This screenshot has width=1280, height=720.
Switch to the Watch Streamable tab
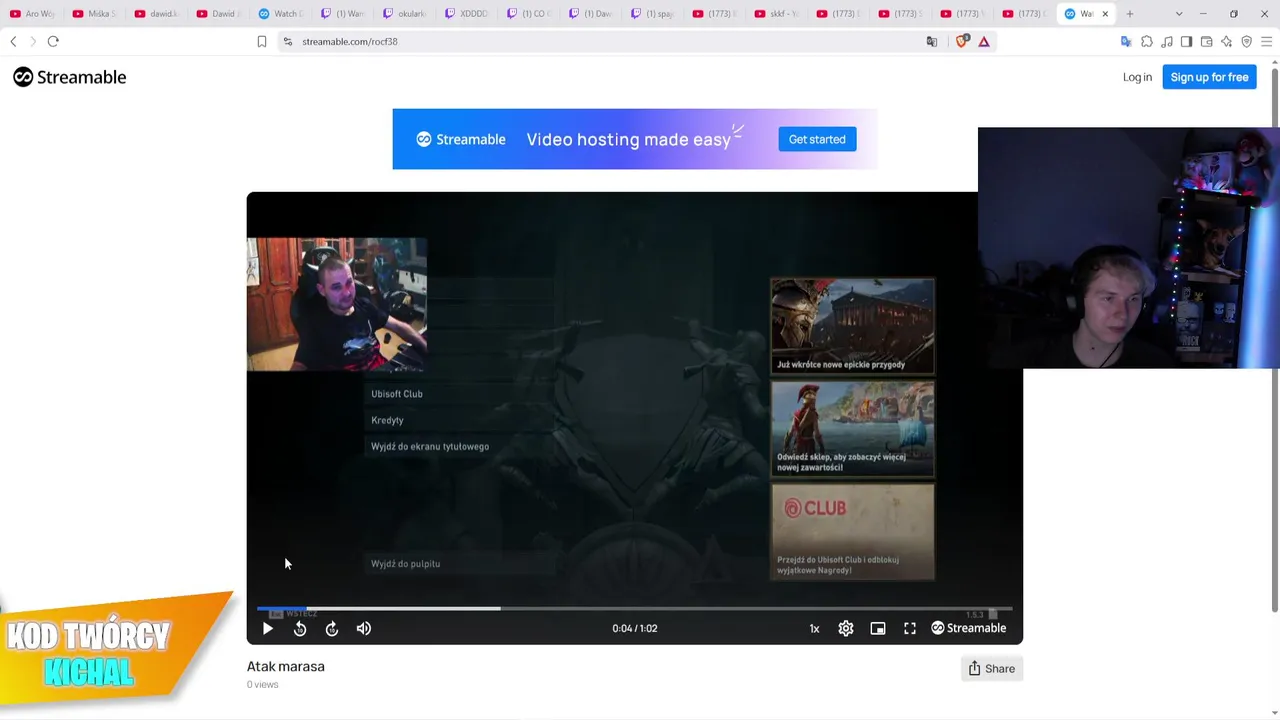[x=280, y=14]
